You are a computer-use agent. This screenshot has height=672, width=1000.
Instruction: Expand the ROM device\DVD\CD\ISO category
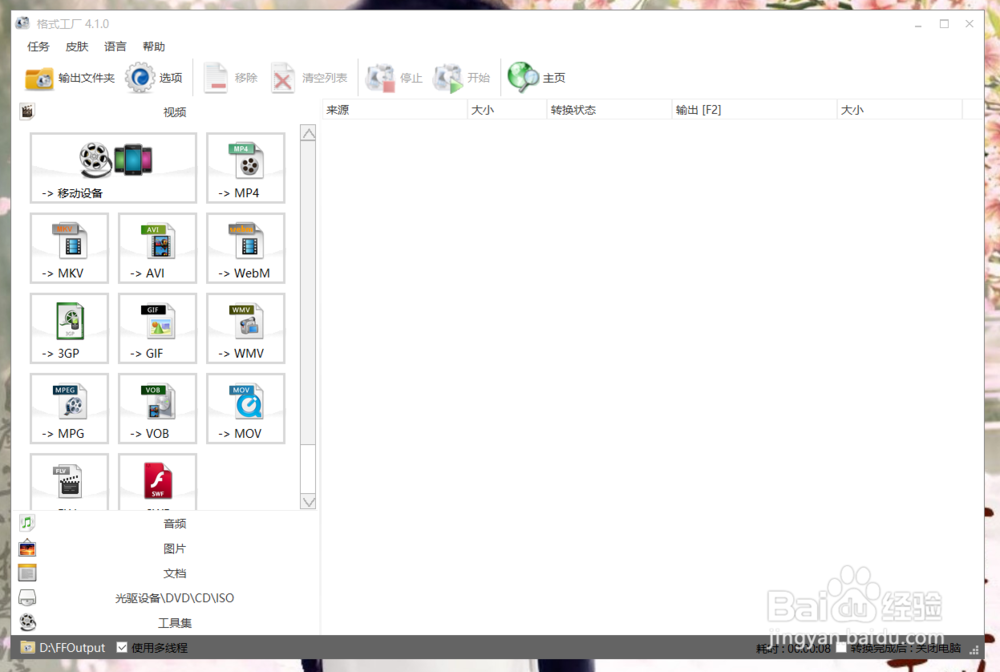click(x=165, y=598)
